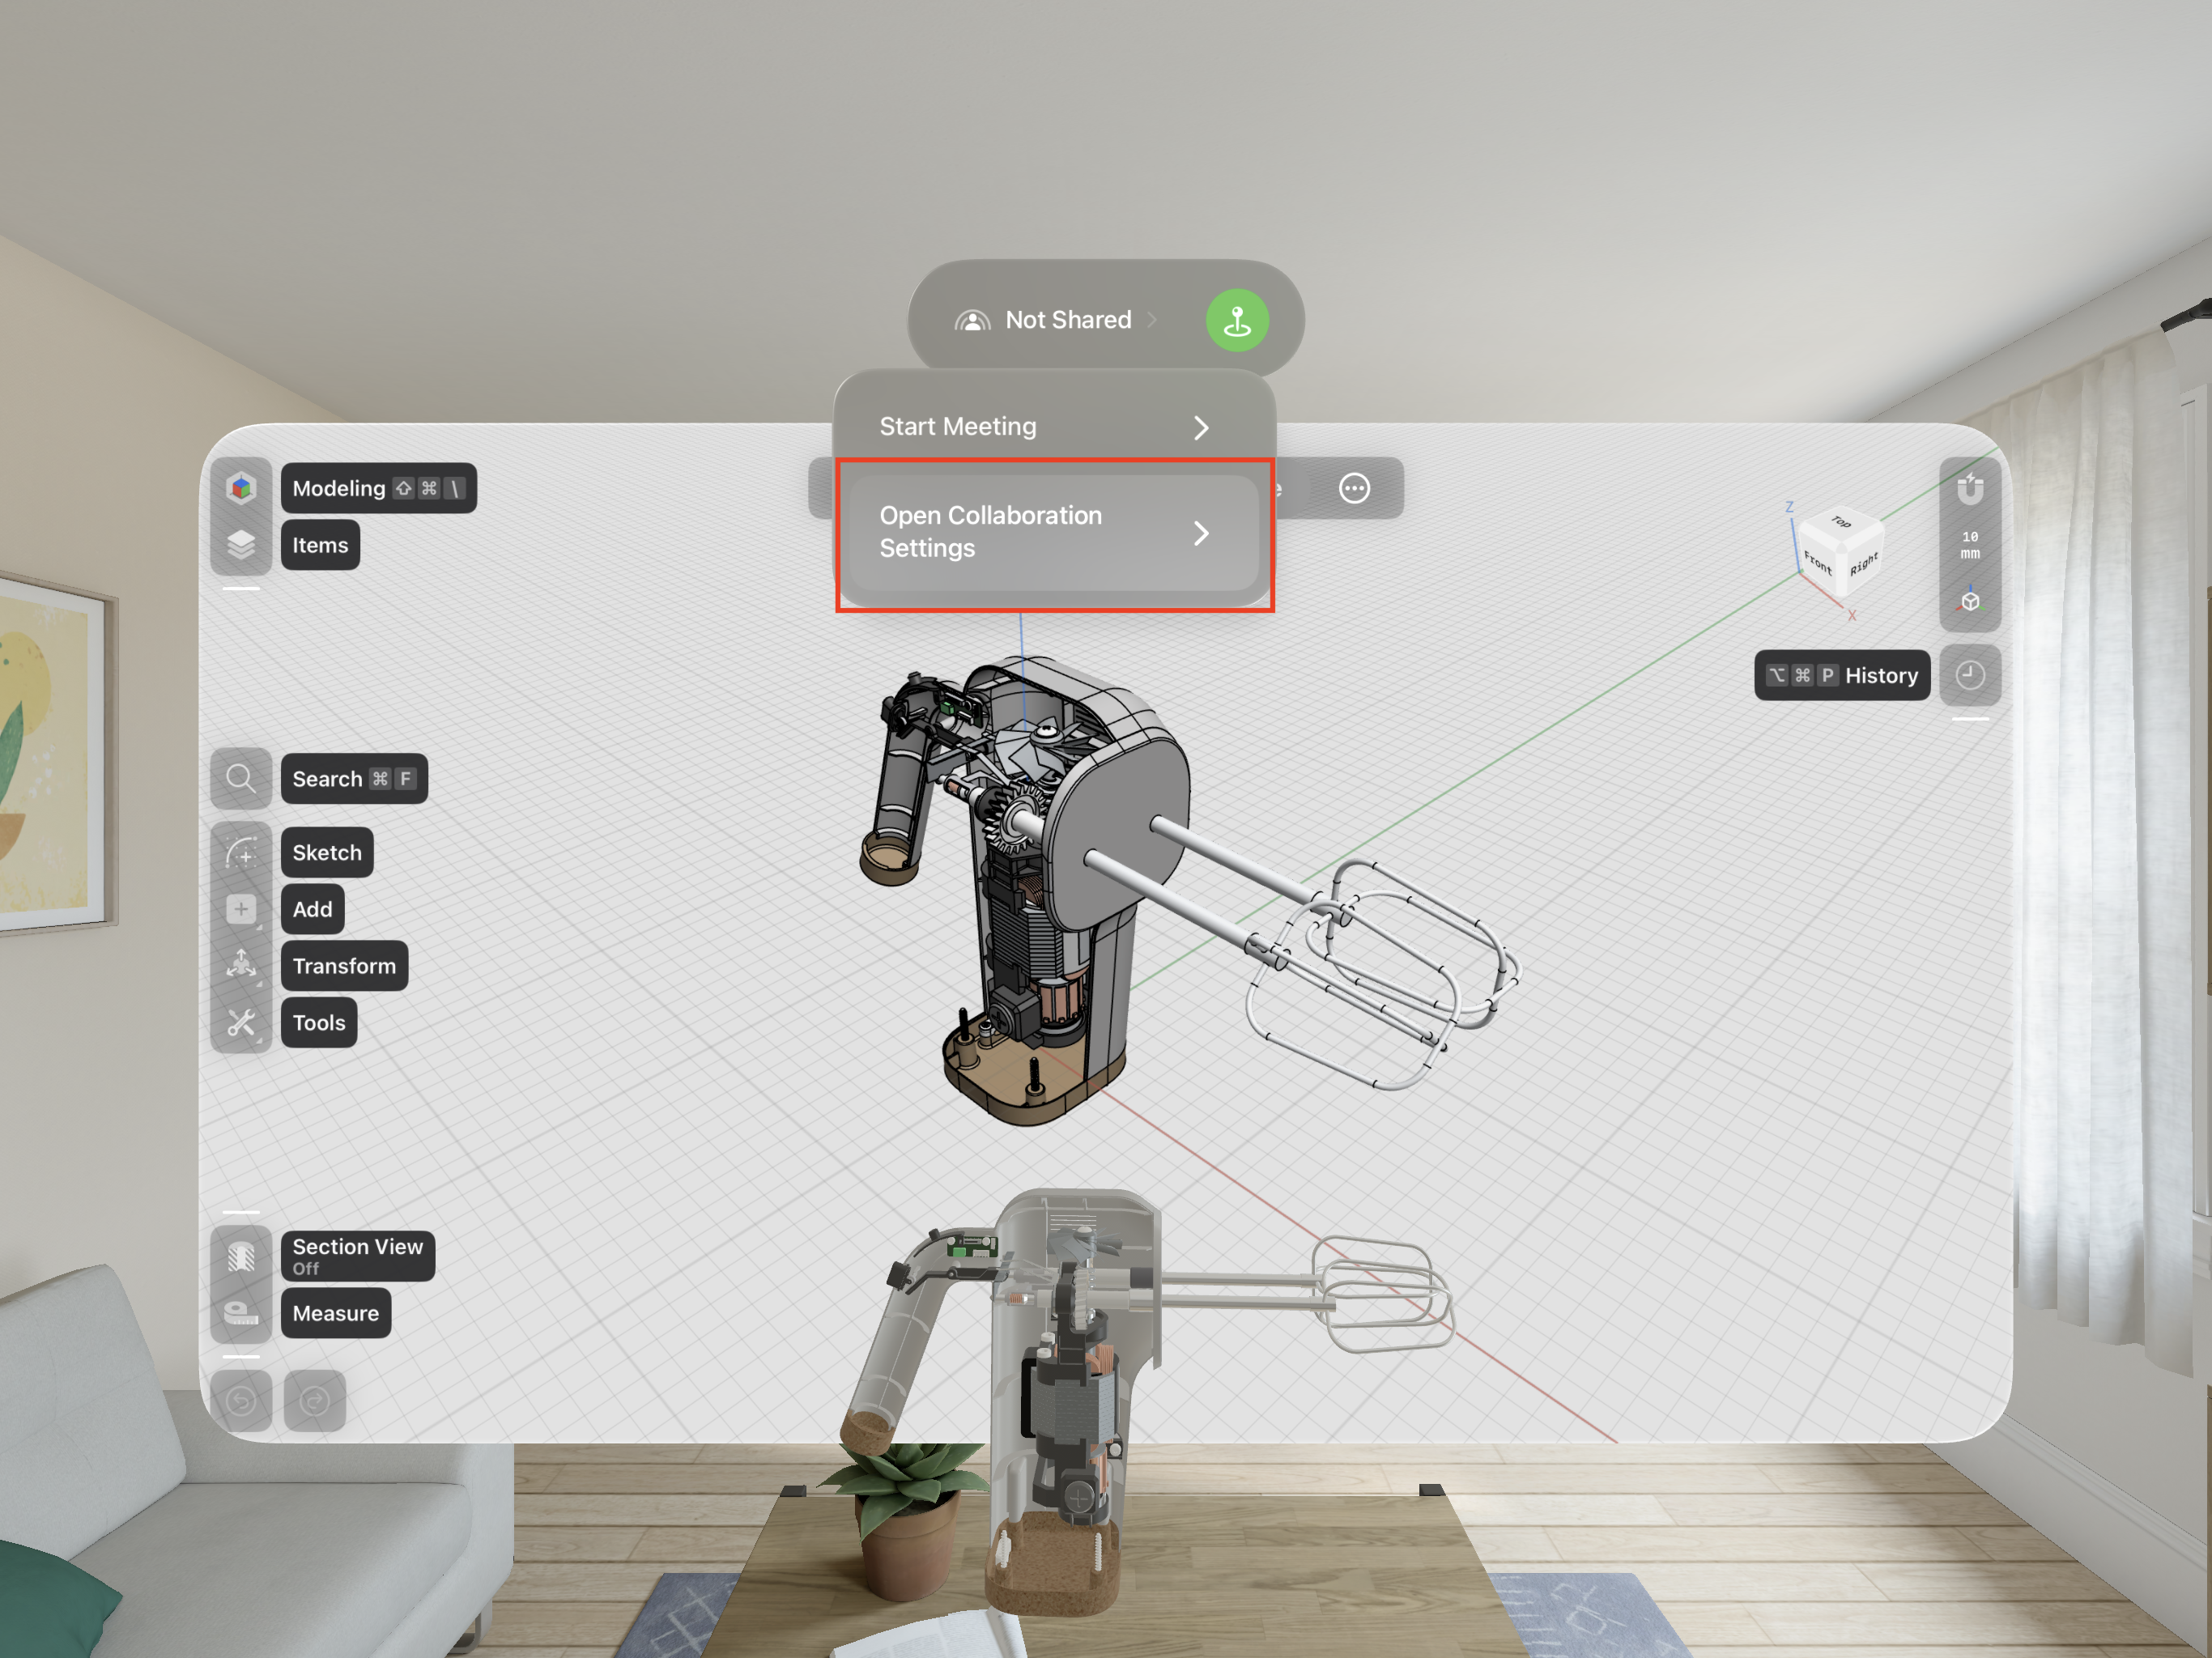The width and height of the screenshot is (2212, 1658).
Task: Click the Measure label
Action: click(x=336, y=1313)
